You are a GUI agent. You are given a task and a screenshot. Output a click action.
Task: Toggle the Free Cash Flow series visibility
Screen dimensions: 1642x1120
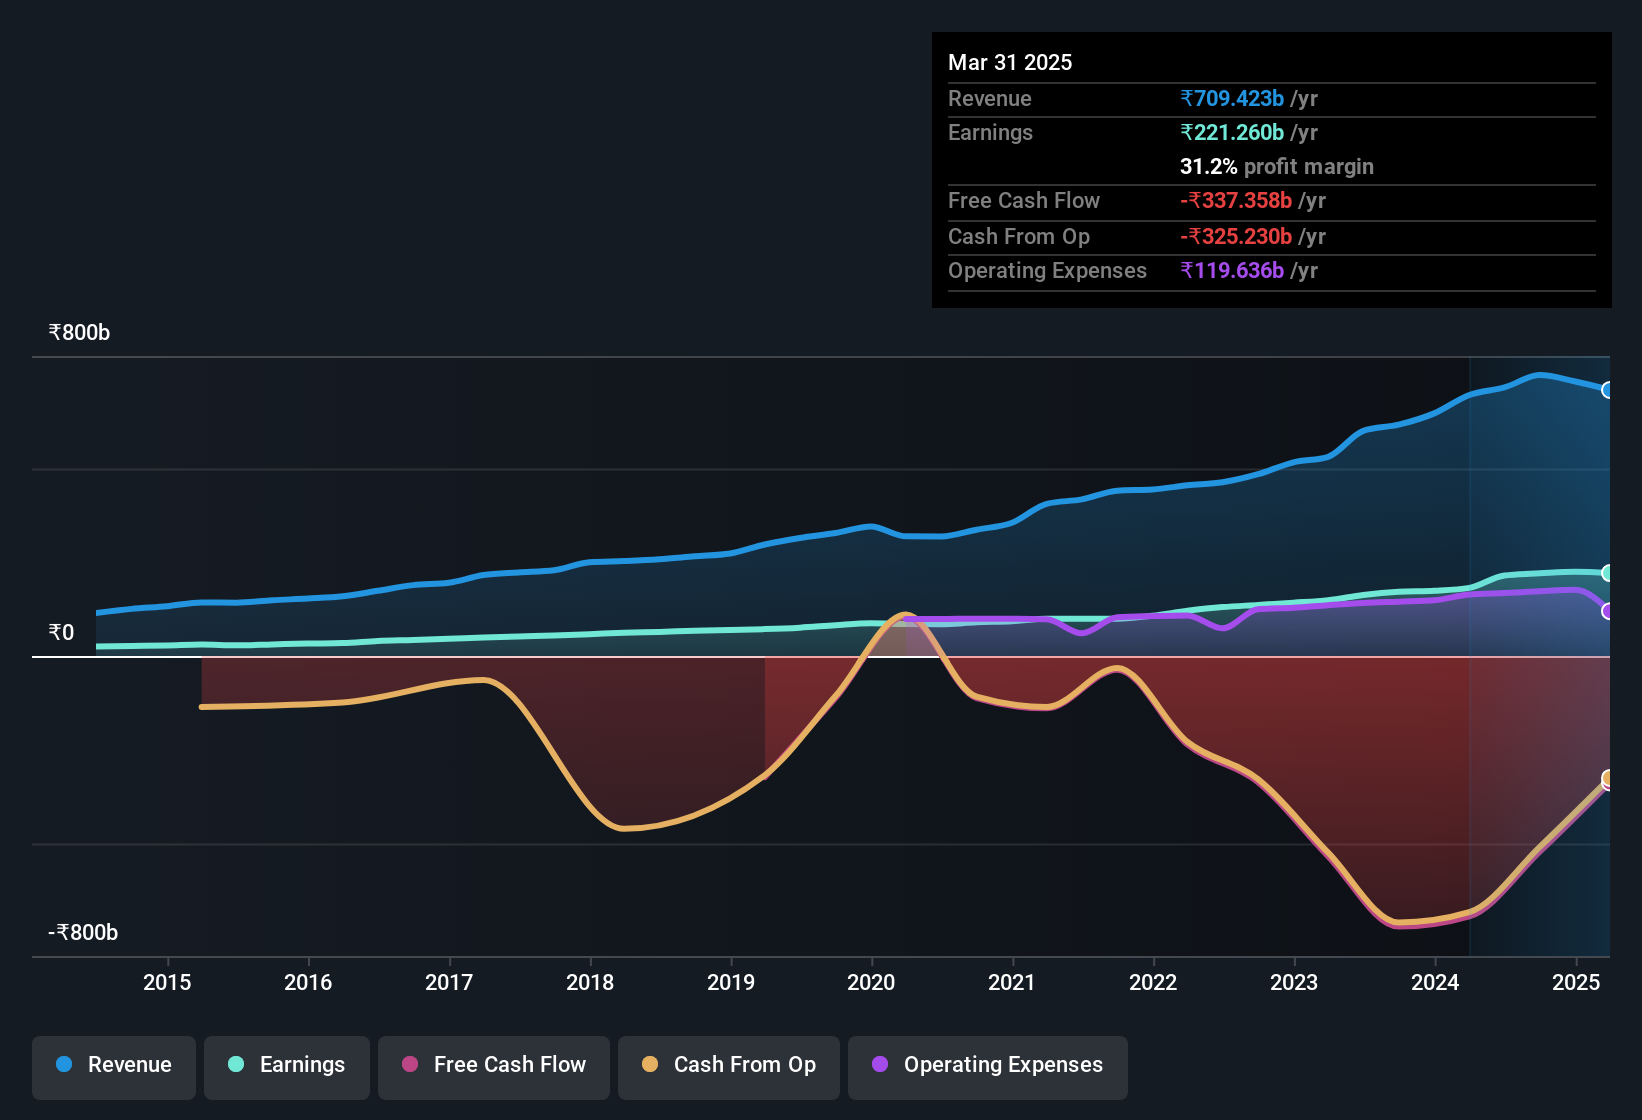click(x=493, y=1065)
